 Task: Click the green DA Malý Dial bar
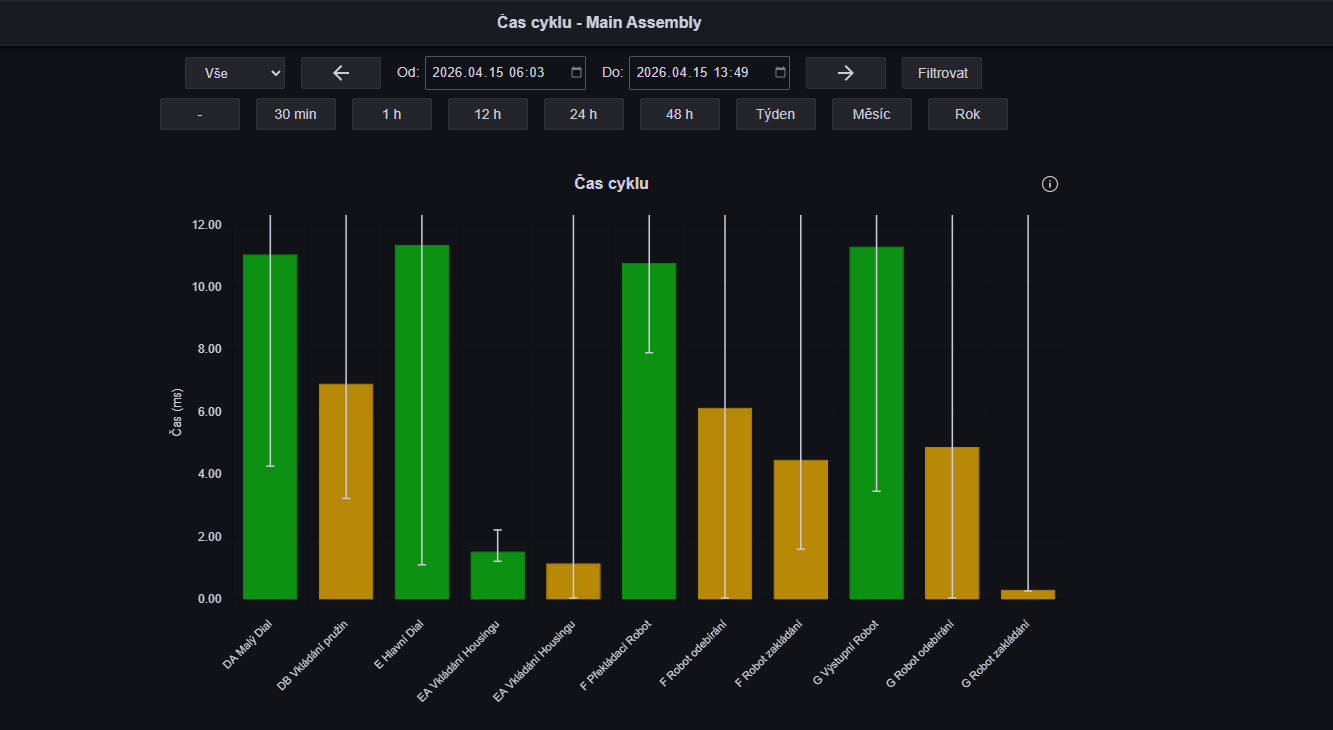point(270,427)
